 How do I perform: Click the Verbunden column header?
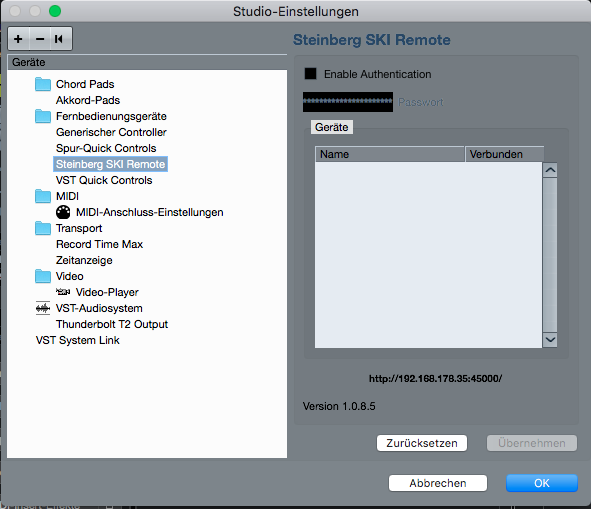[x=505, y=154]
